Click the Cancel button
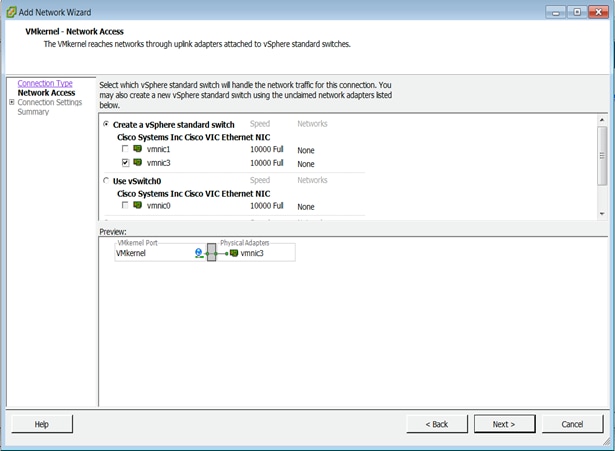615x451 pixels. pos(572,424)
